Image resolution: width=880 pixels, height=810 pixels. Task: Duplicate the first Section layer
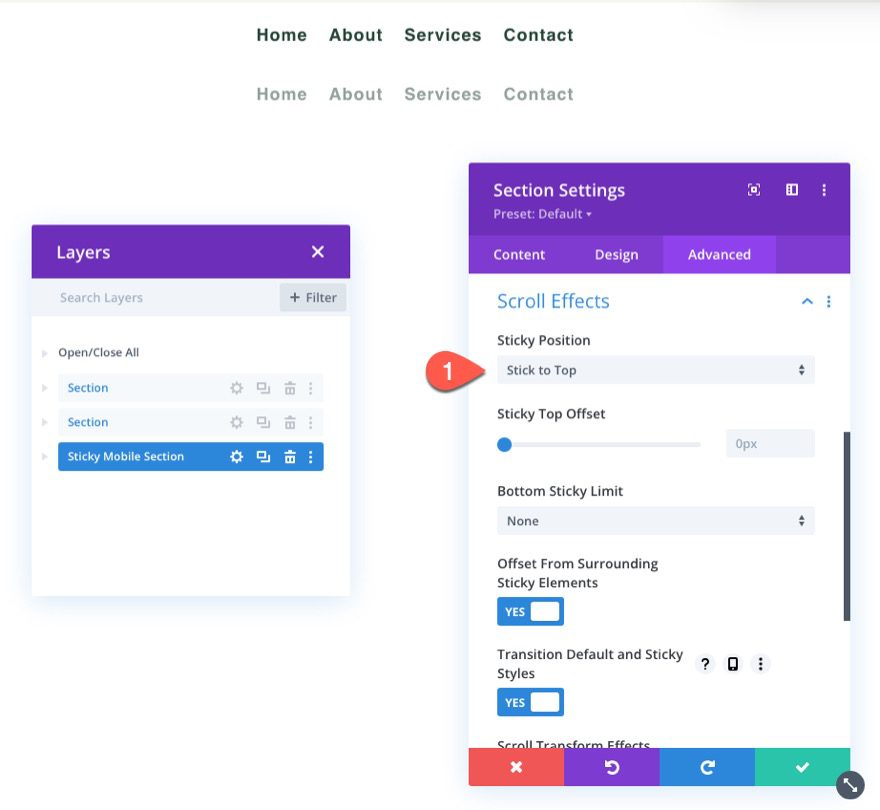click(x=264, y=387)
